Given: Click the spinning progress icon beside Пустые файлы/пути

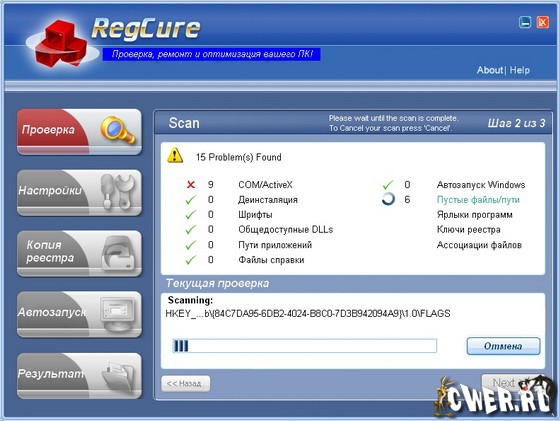Looking at the screenshot, I should [388, 199].
